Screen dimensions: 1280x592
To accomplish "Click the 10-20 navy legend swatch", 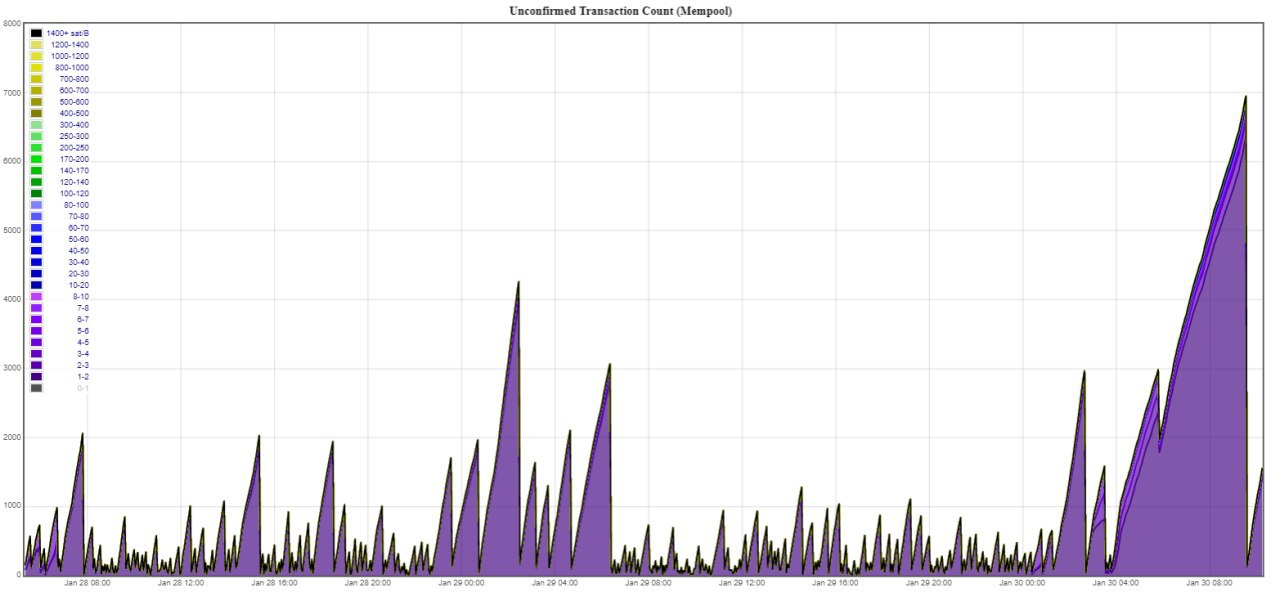I will 36,285.
